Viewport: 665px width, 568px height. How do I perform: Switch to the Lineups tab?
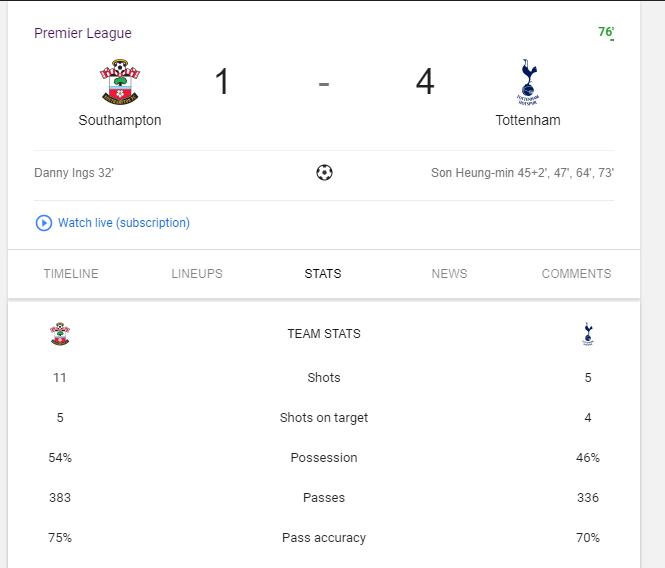coord(197,273)
